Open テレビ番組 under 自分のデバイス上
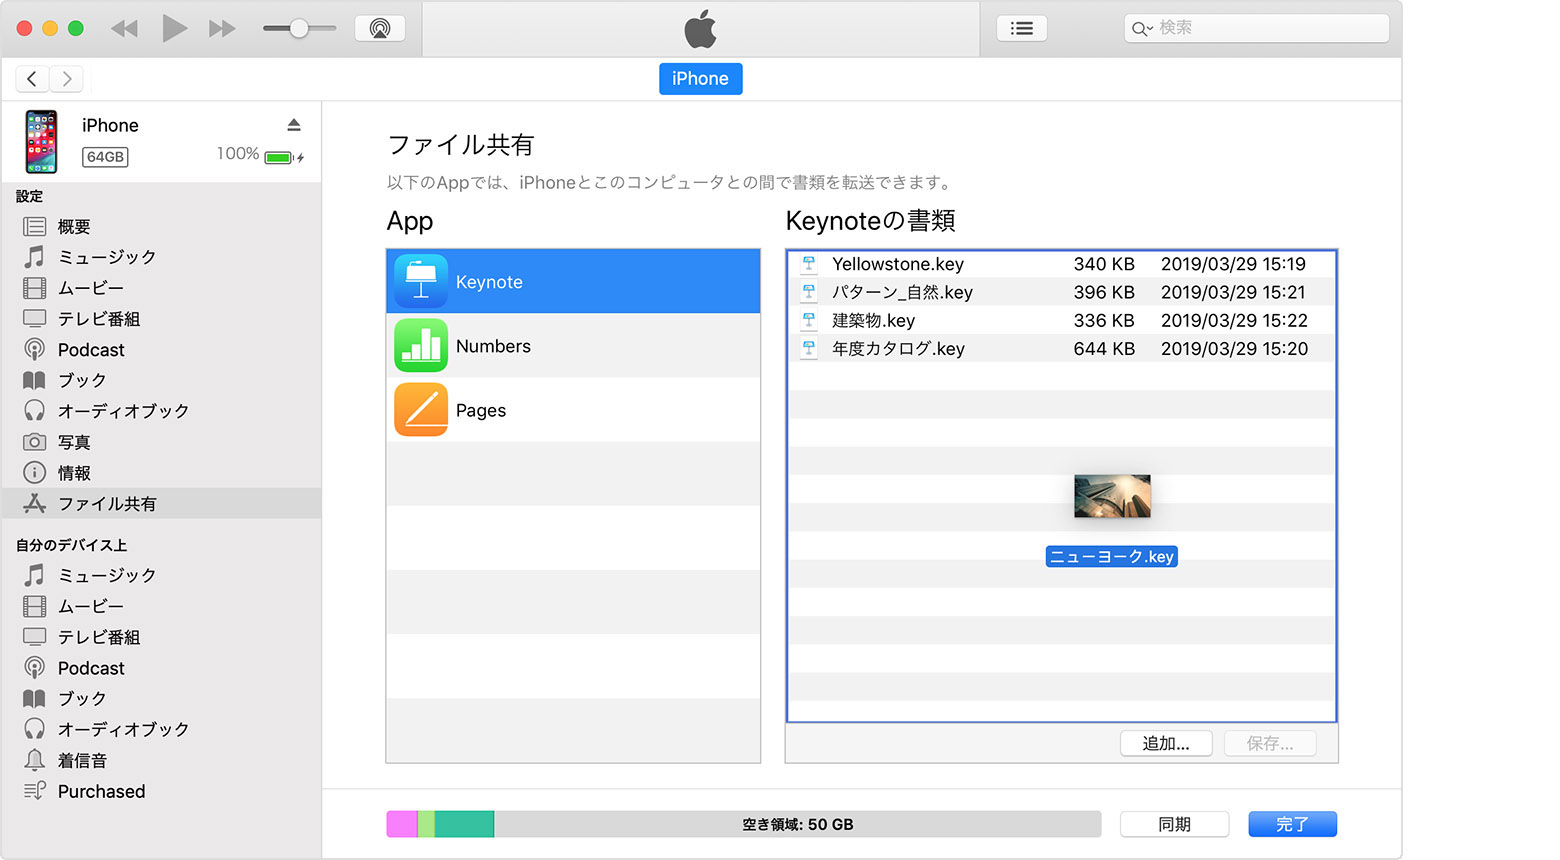The width and height of the screenshot is (1560, 860). pos(162,637)
